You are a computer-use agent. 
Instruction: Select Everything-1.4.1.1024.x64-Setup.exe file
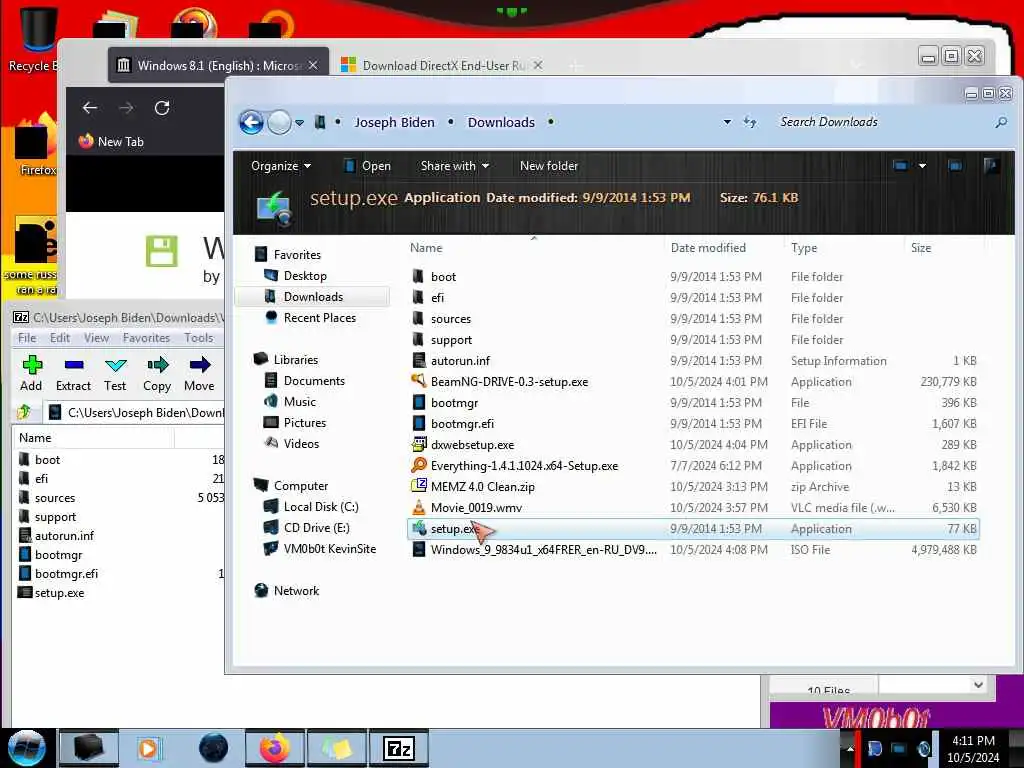[x=524, y=466]
